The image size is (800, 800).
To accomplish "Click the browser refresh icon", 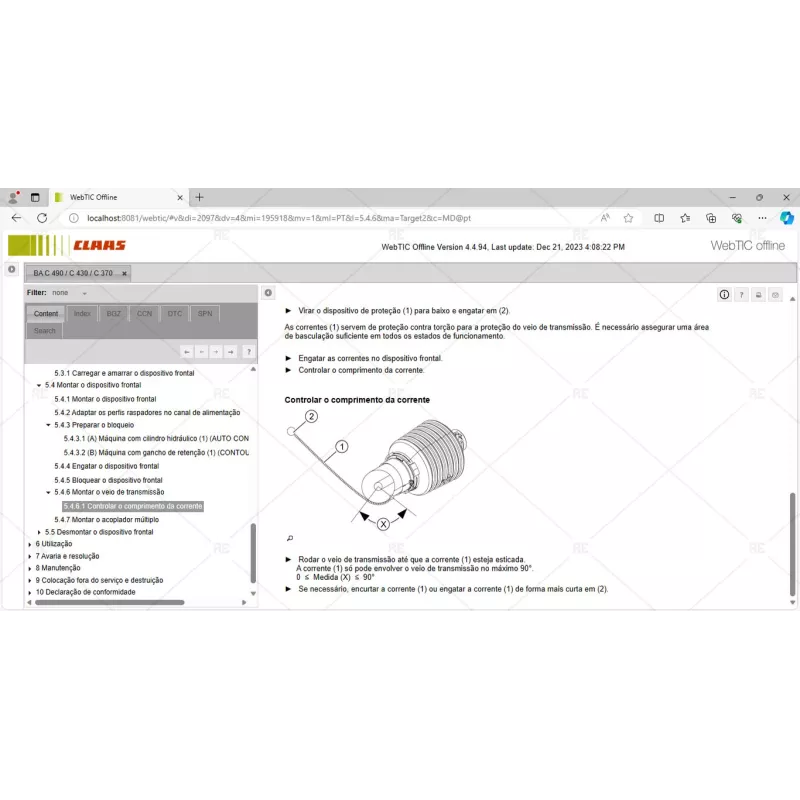I will 40,217.
